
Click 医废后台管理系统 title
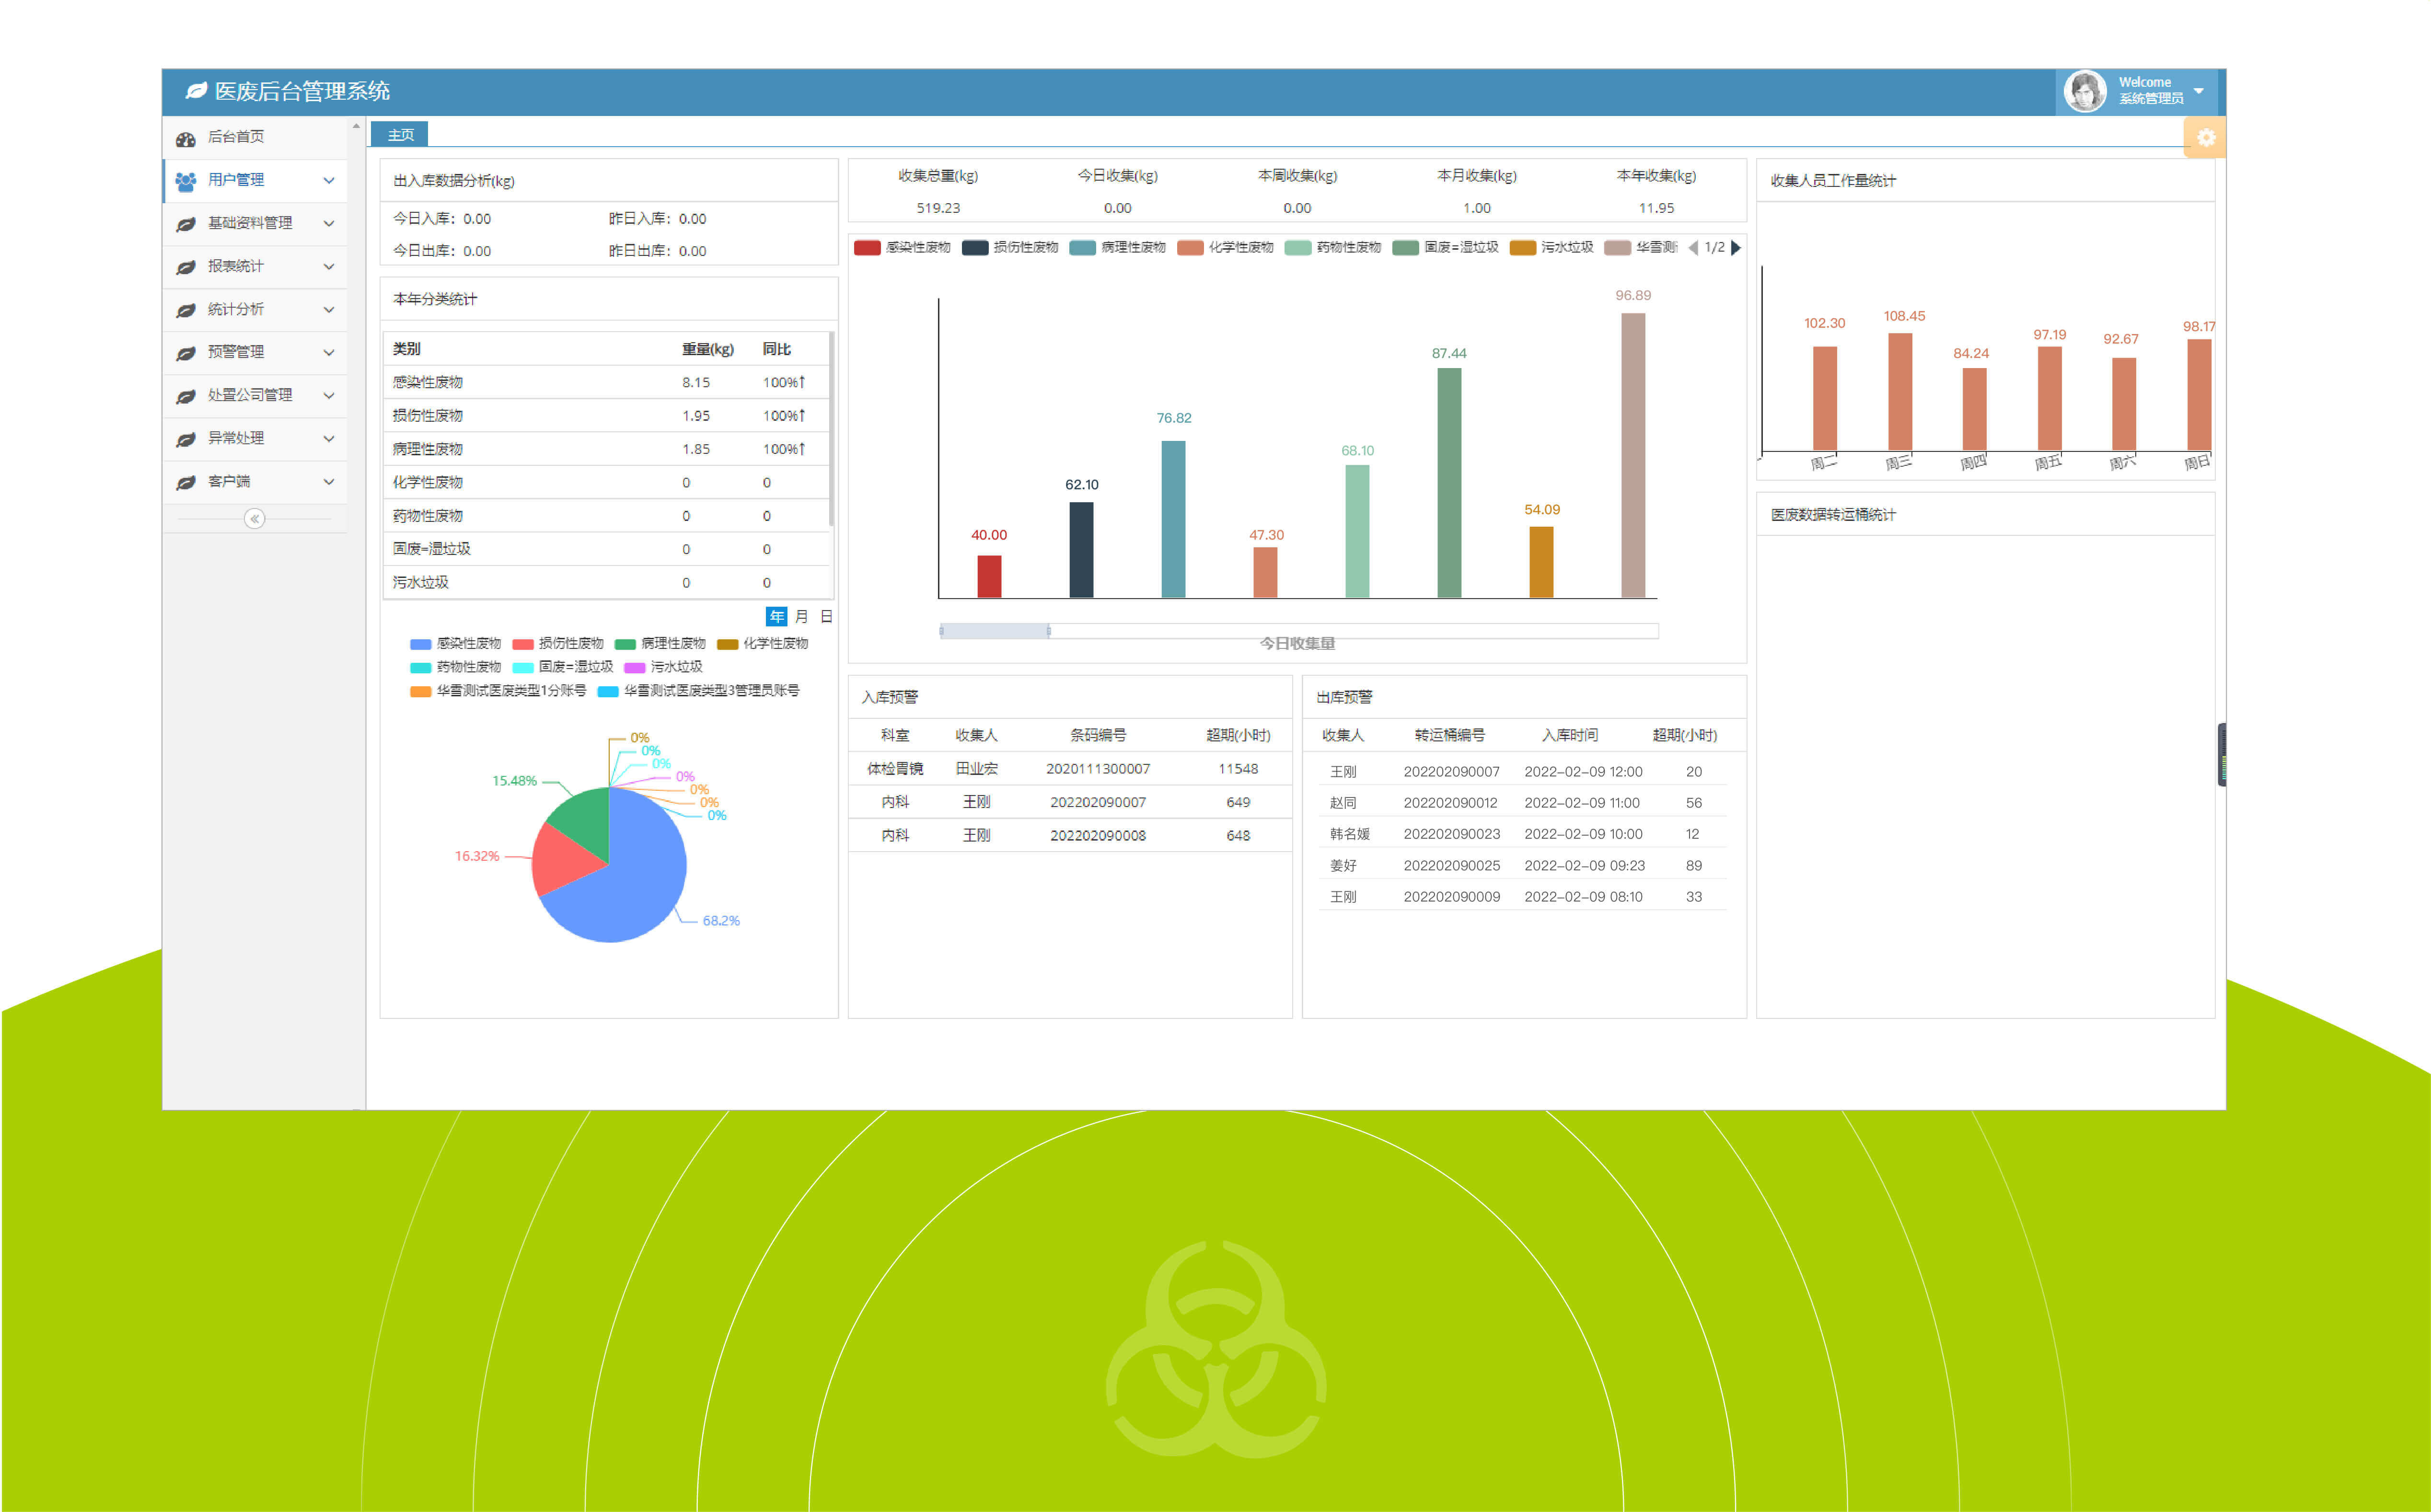[x=302, y=91]
